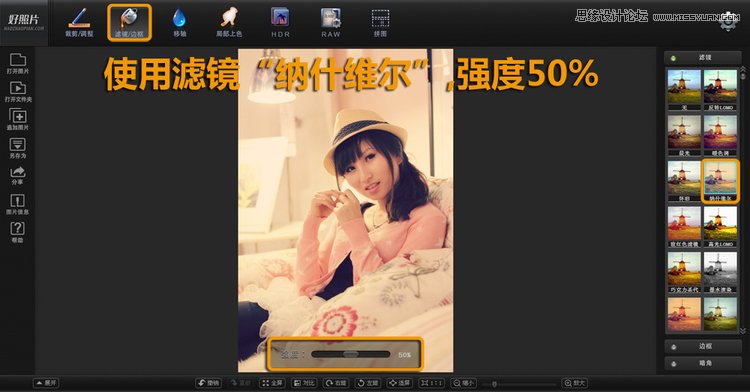Viewport: 750px width, 392px height.
Task: Click the filter strength slider handle
Action: pos(351,354)
